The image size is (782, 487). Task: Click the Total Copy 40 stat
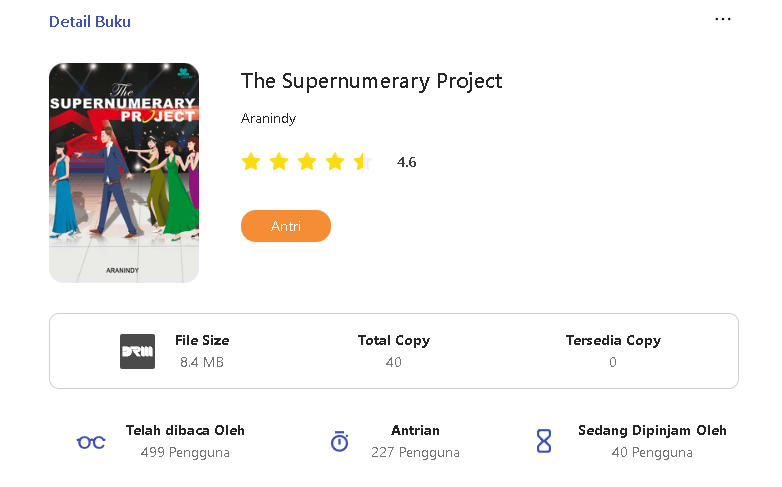point(393,351)
